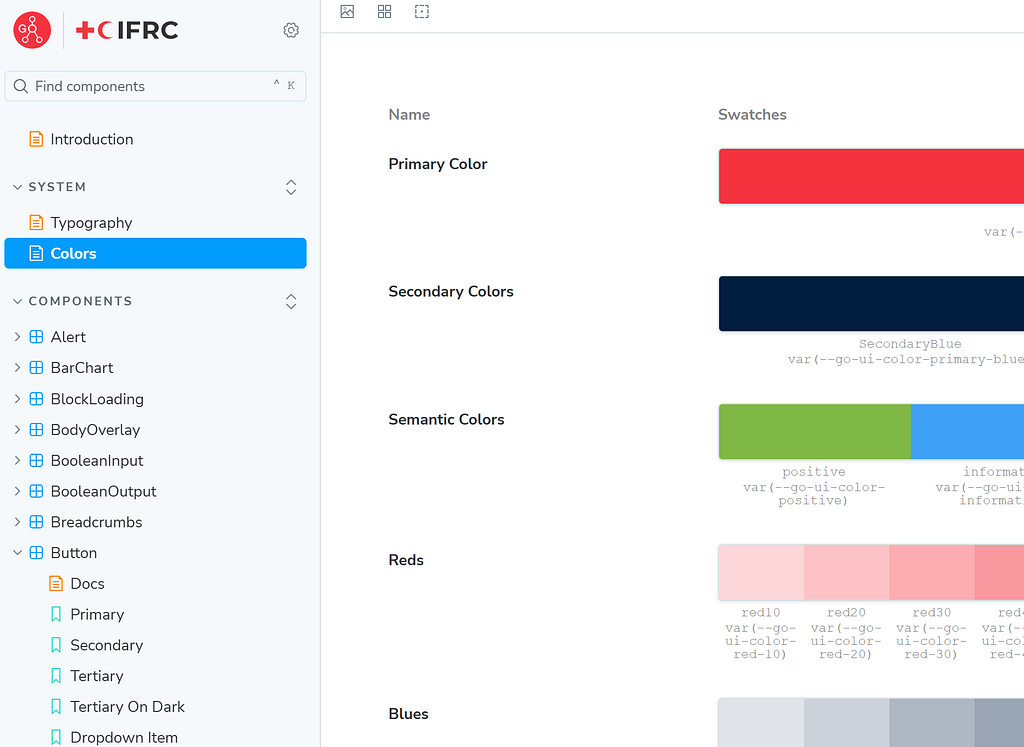
Task: Click the Colors document icon
Action: click(37, 253)
